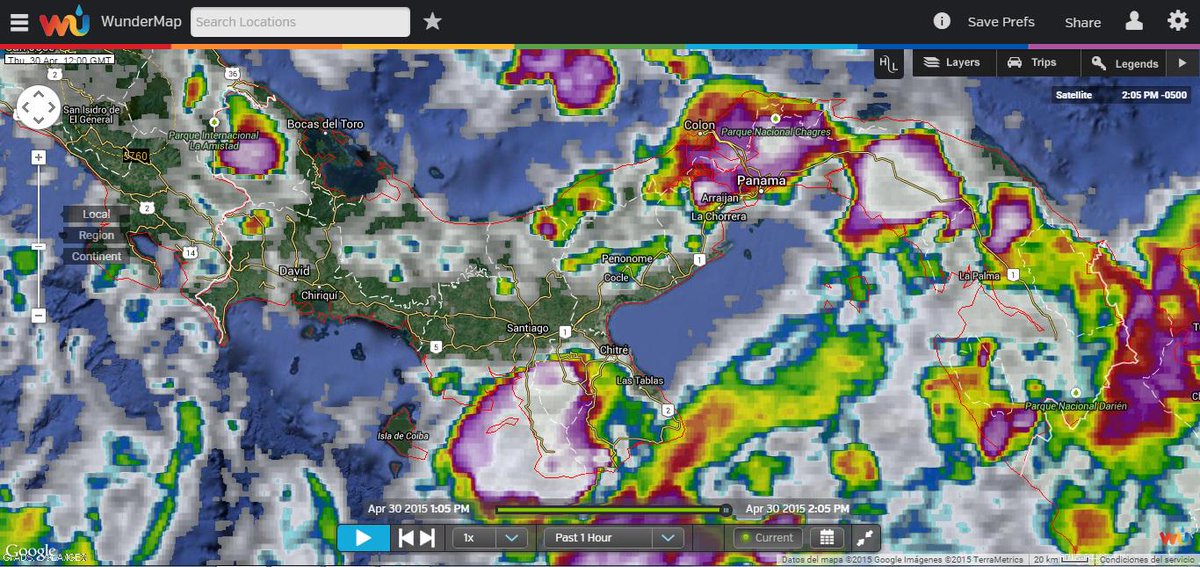Click the Search Locations field
The height and width of the screenshot is (567, 1200).
pyautogui.click(x=300, y=22)
